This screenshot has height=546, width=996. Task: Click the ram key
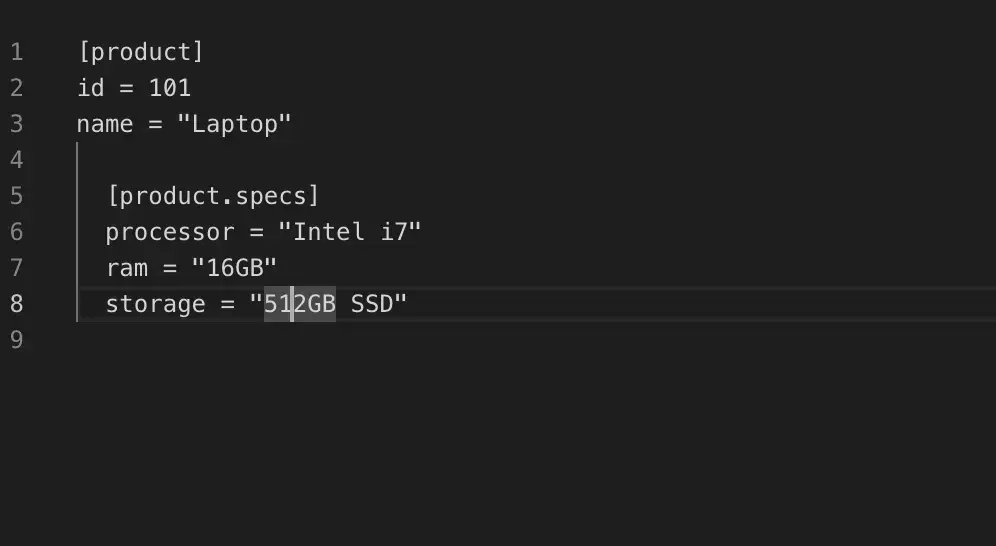point(126,268)
